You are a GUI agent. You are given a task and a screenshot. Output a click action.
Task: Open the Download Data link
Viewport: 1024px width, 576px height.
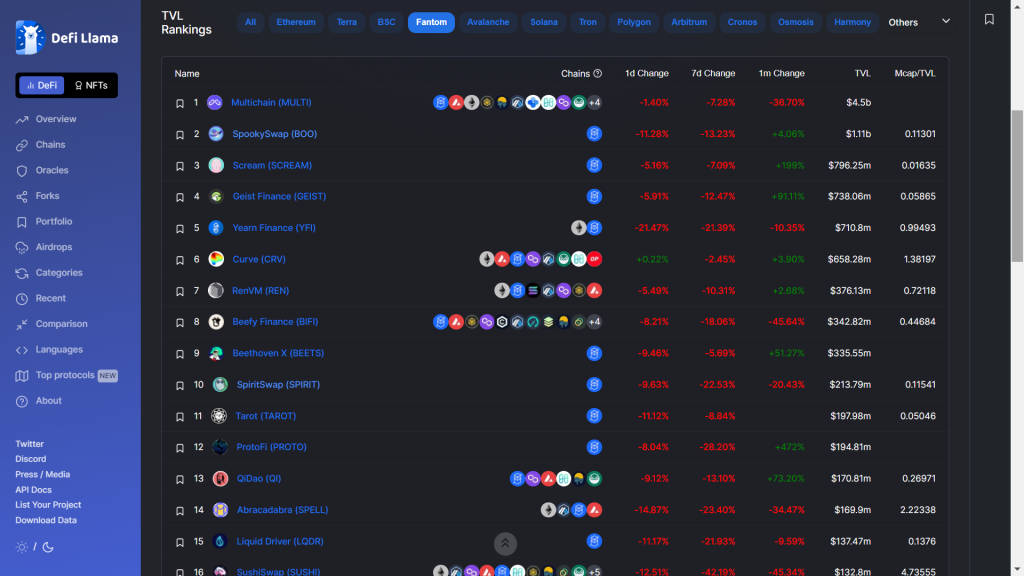(46, 520)
